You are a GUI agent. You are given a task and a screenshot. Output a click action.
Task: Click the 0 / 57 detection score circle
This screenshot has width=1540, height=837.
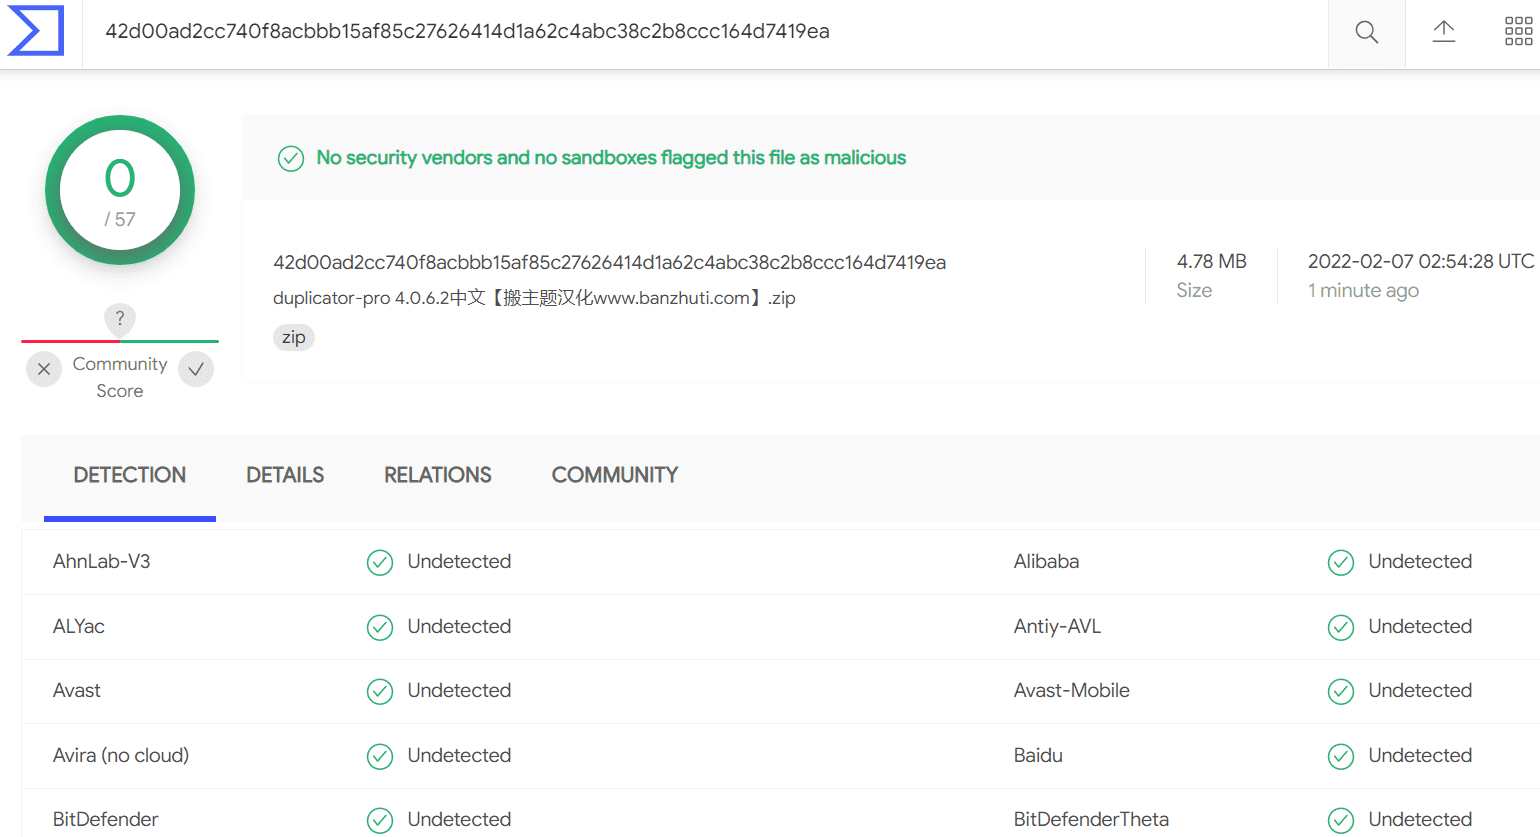pyautogui.click(x=120, y=190)
